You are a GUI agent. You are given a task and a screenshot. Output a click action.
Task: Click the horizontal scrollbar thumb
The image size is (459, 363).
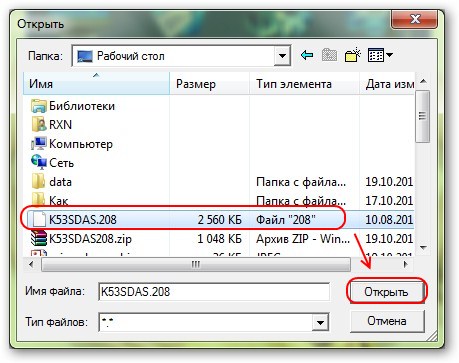[x=196, y=265]
